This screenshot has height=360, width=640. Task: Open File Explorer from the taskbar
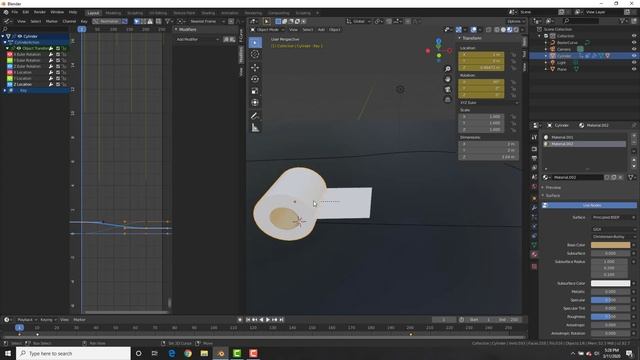tap(204, 353)
